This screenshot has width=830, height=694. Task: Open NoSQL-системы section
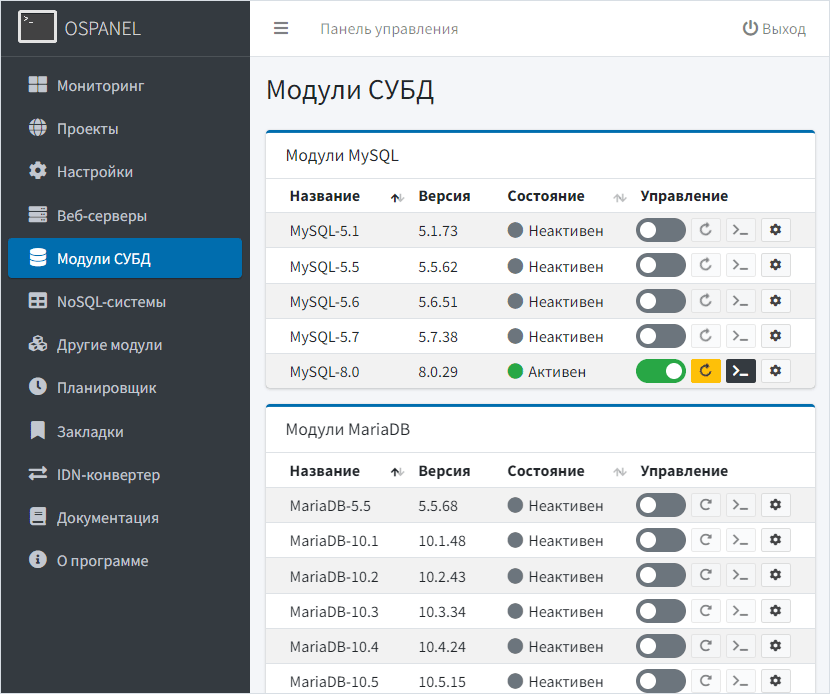tap(125, 302)
